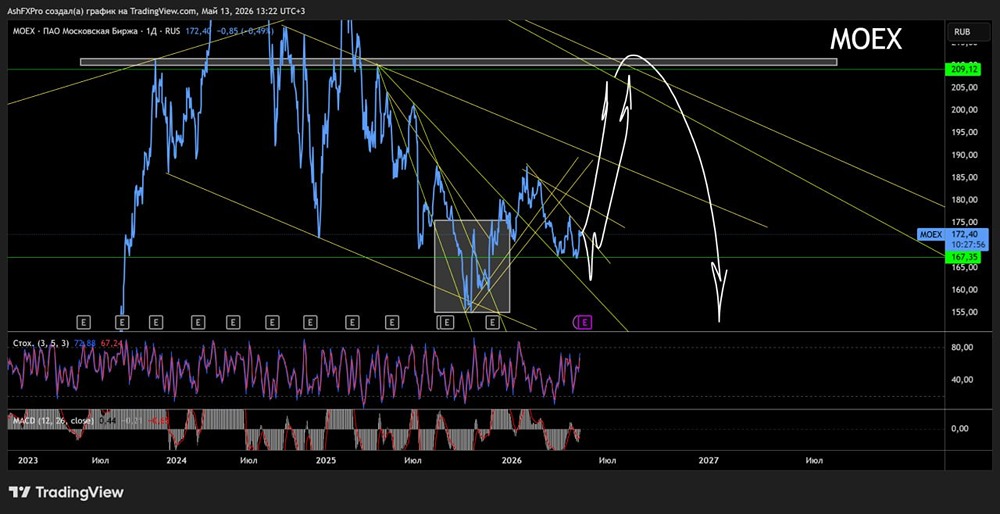Click the MACD 0,44 value

(108, 421)
